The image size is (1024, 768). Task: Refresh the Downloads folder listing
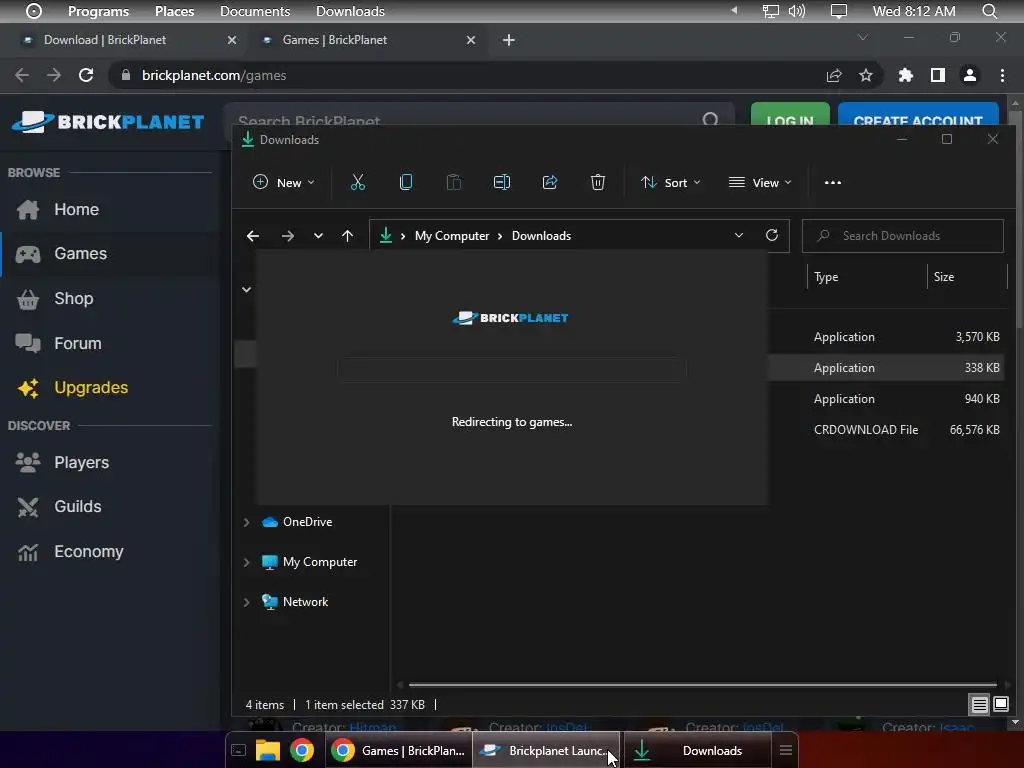tap(771, 235)
